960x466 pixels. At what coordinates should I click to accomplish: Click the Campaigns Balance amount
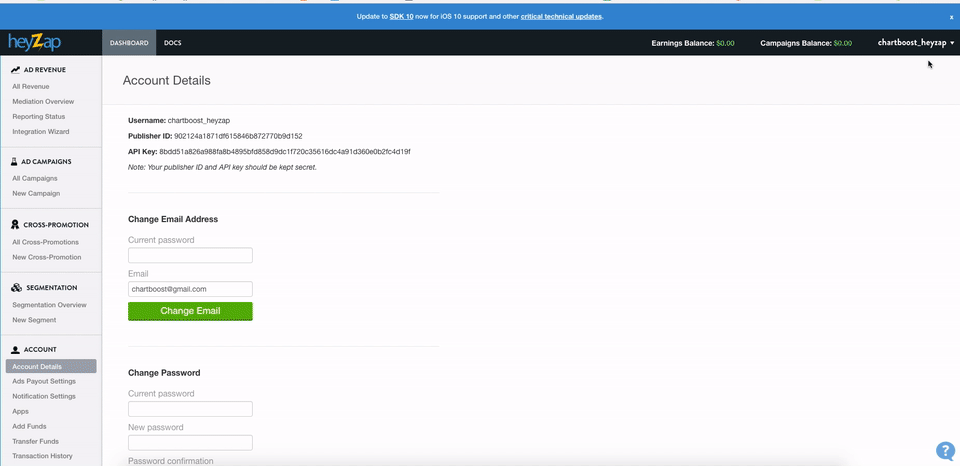(842, 43)
